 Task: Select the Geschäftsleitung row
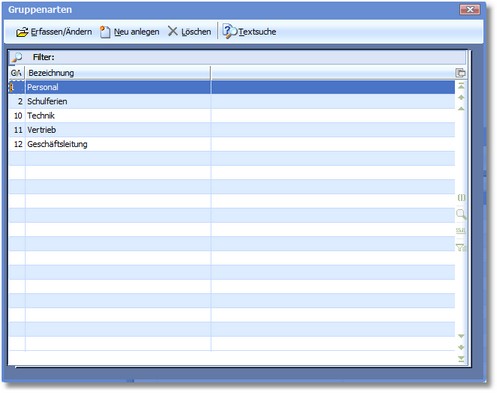pos(232,144)
